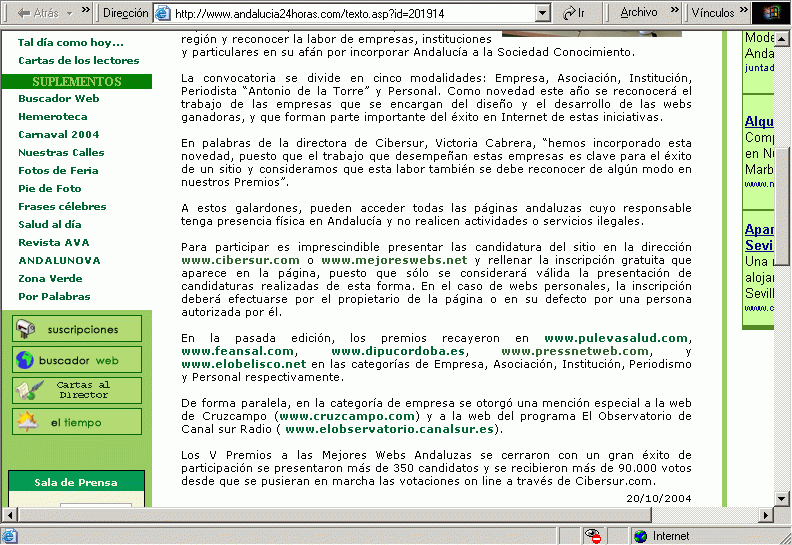Open the Archivo menu
Viewport: 792px width, 545px height.
coord(638,12)
